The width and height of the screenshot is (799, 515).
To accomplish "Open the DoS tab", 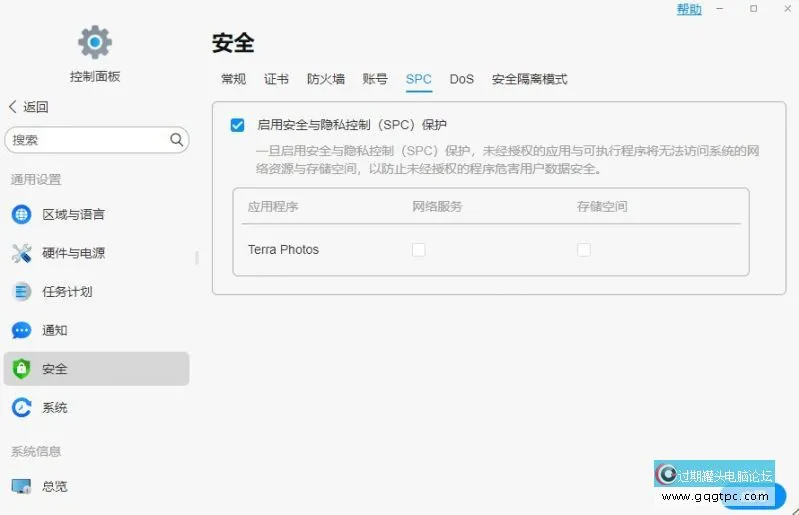I will [x=462, y=79].
